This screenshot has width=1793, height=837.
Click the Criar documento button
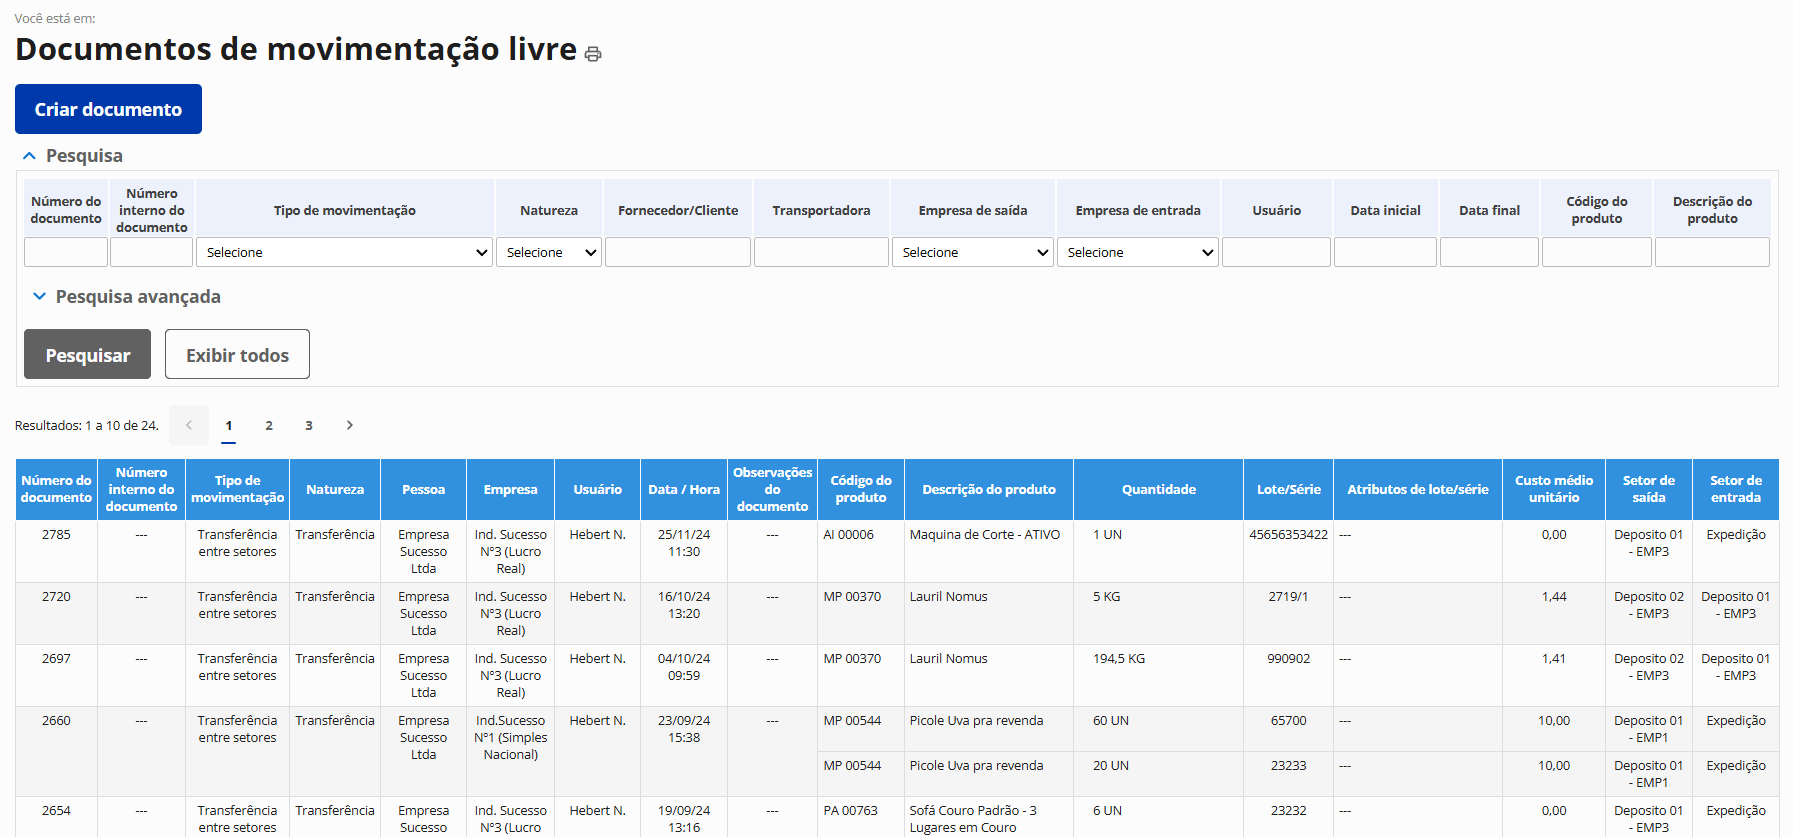[108, 109]
